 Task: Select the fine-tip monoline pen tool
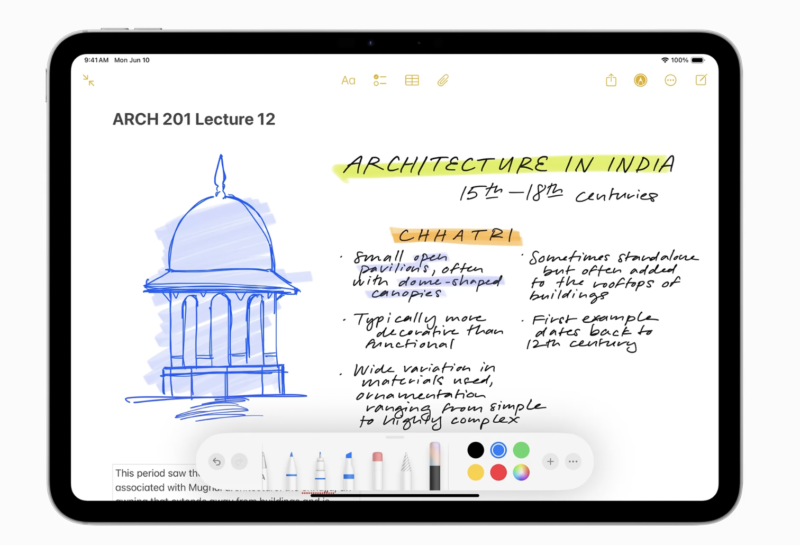(320, 468)
